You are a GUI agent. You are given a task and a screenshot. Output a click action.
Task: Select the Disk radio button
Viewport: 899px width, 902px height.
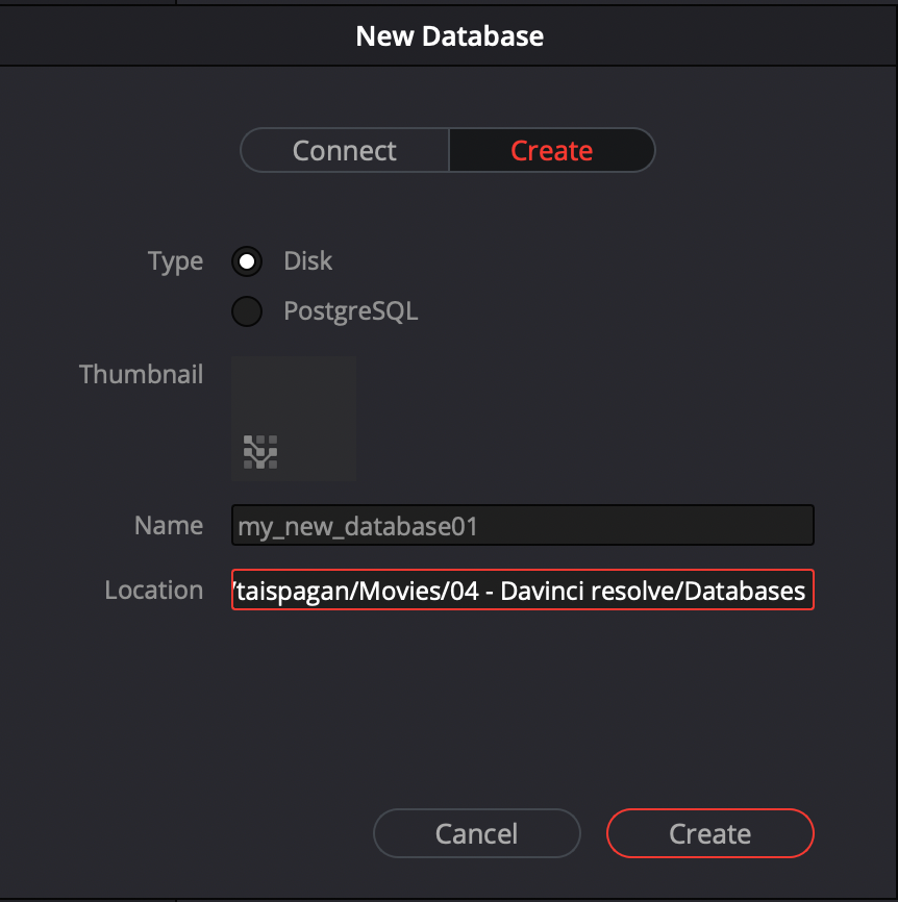pos(247,262)
